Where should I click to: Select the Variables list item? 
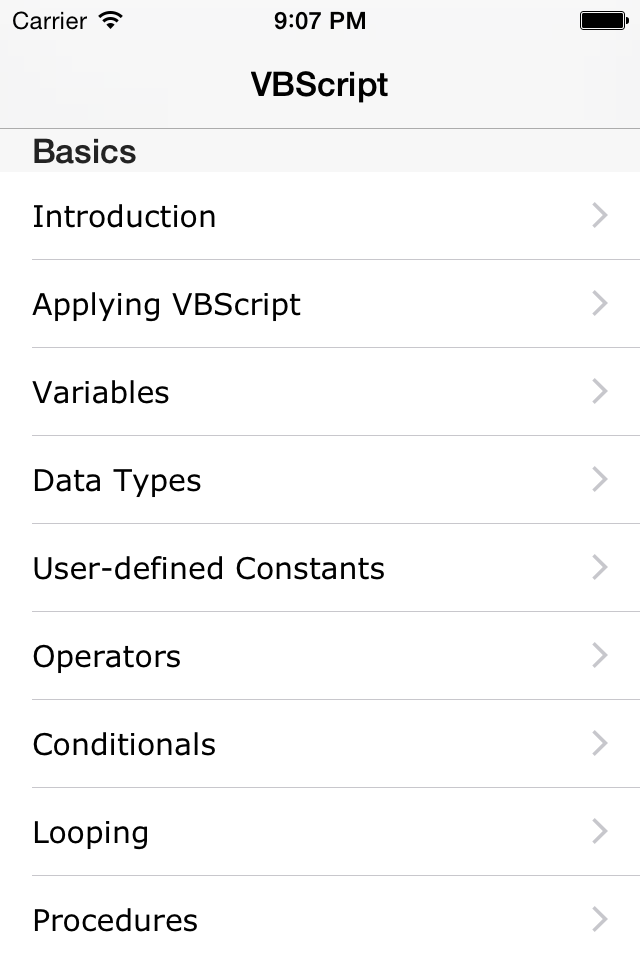pyautogui.click(x=100, y=392)
